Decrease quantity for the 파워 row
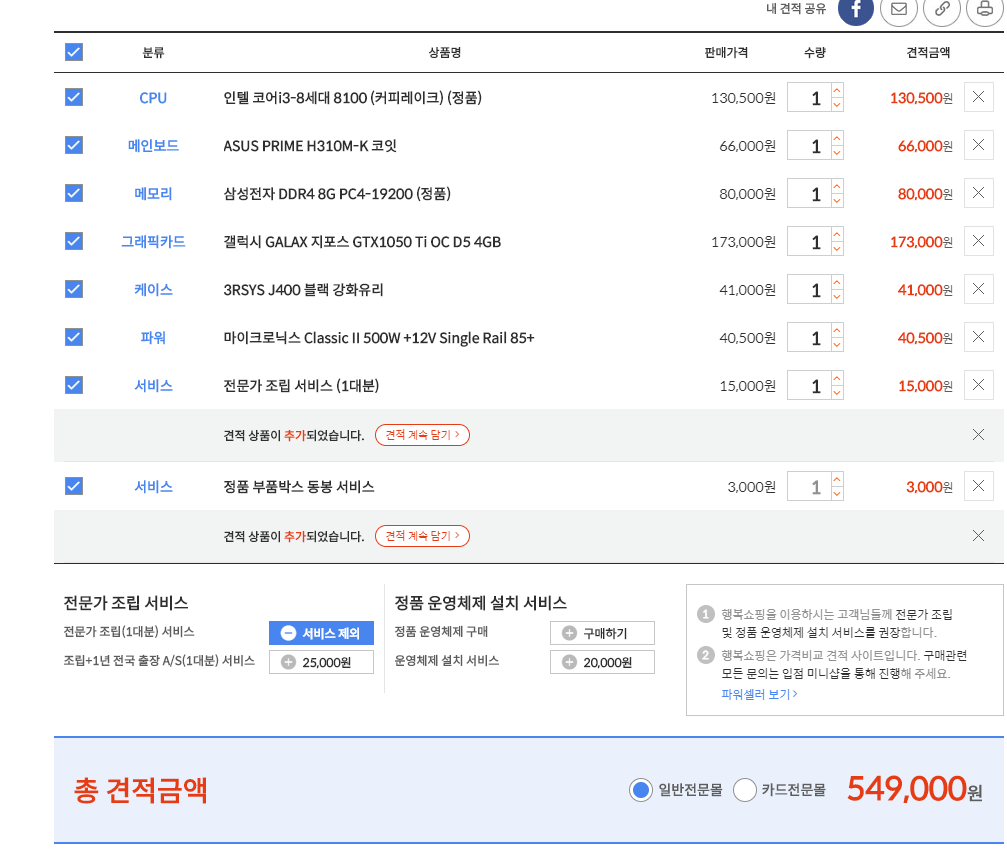The image size is (1007, 854). pyautogui.click(x=837, y=345)
